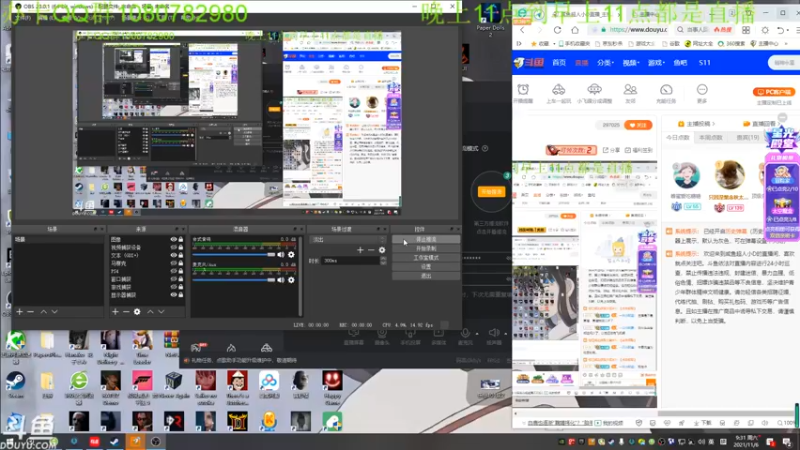Image resolution: width=800 pixels, height=450 pixels.
Task: Expand Douyu 游戏 menu
Action: tap(656, 63)
